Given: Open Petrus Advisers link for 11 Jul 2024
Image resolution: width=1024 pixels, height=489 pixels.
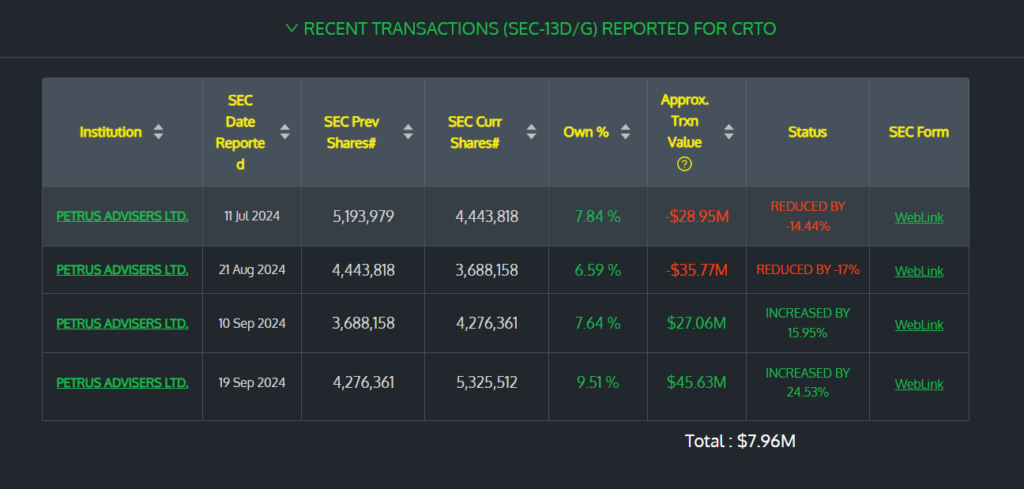Looking at the screenshot, I should click(122, 216).
